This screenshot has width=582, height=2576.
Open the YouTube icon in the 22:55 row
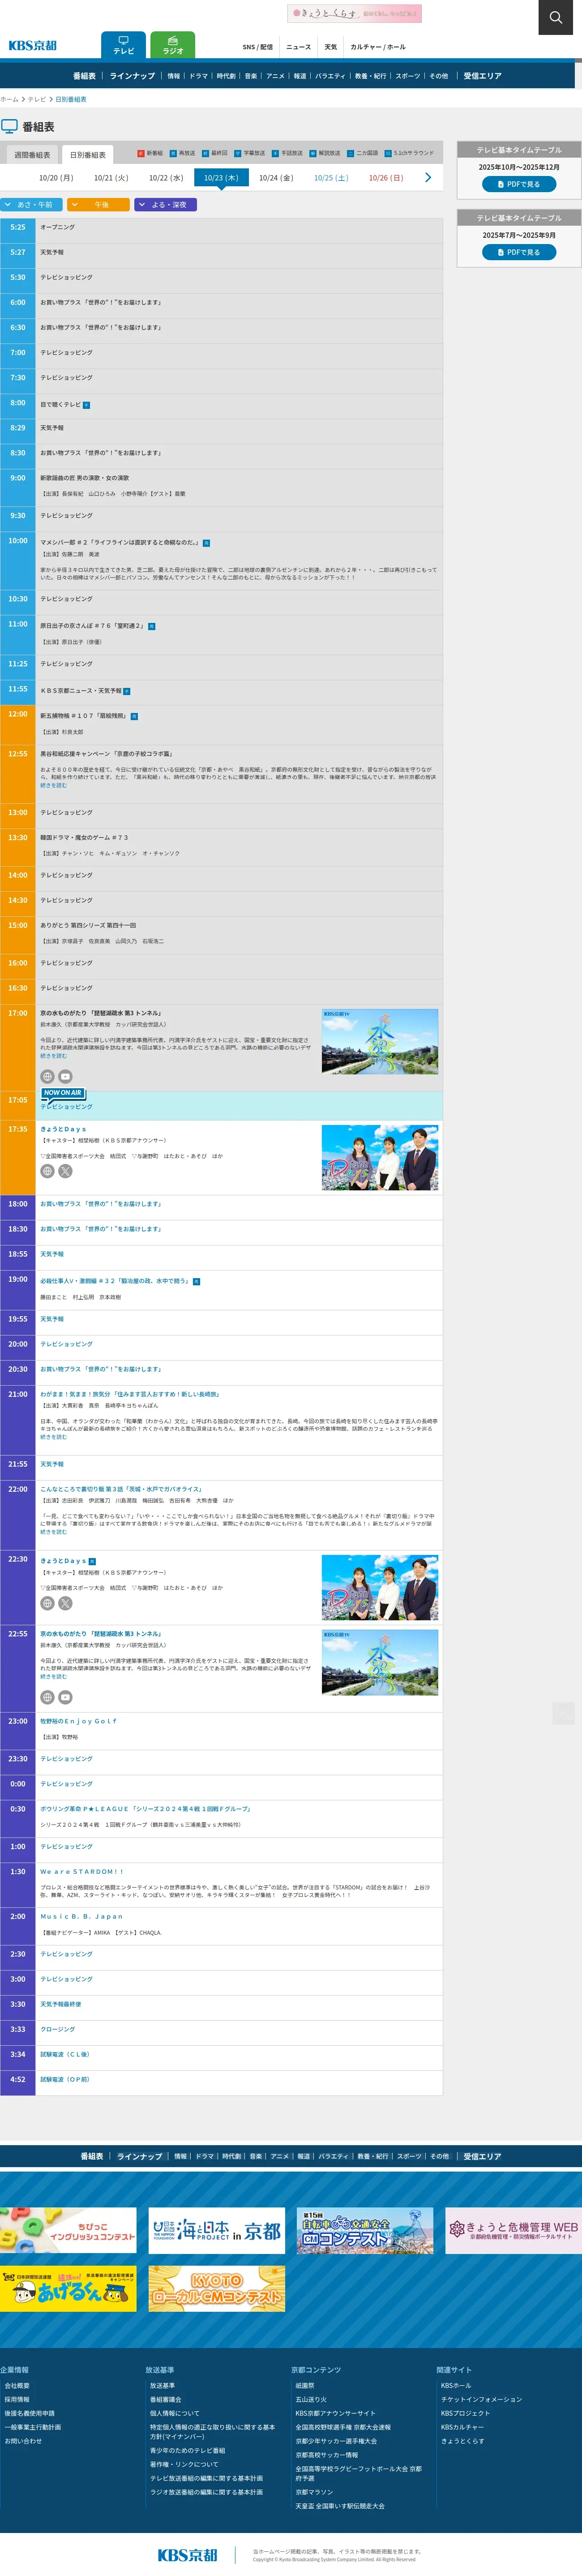[x=65, y=1697]
